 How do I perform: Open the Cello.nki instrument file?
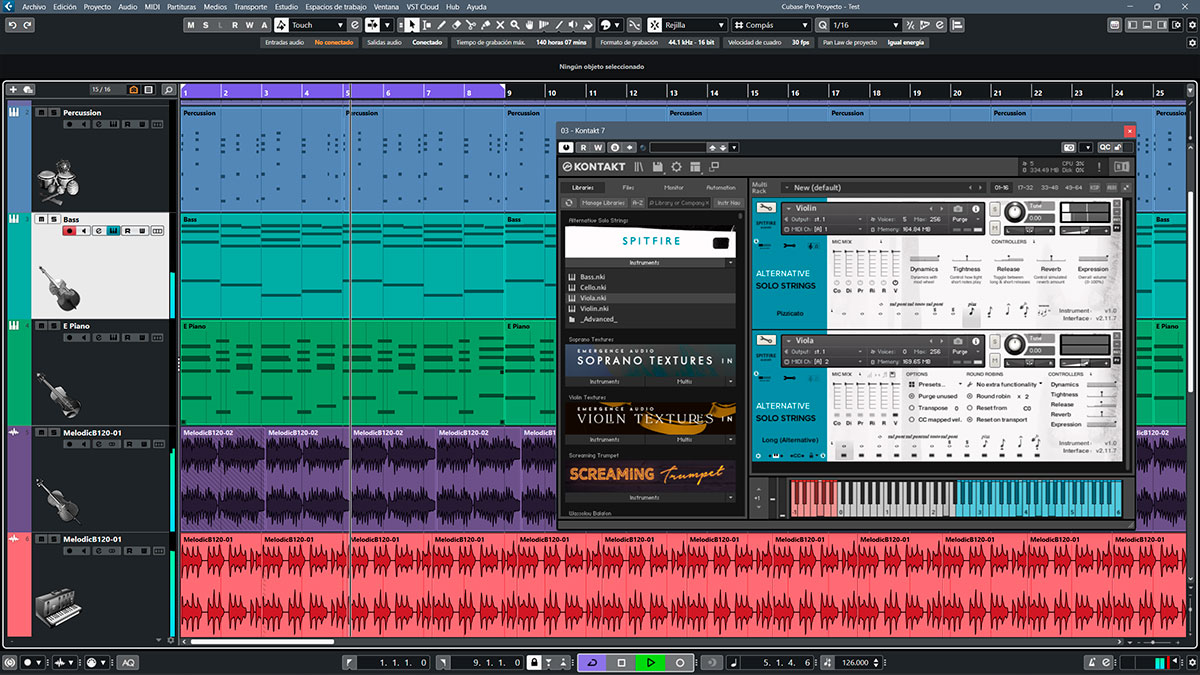(x=594, y=287)
